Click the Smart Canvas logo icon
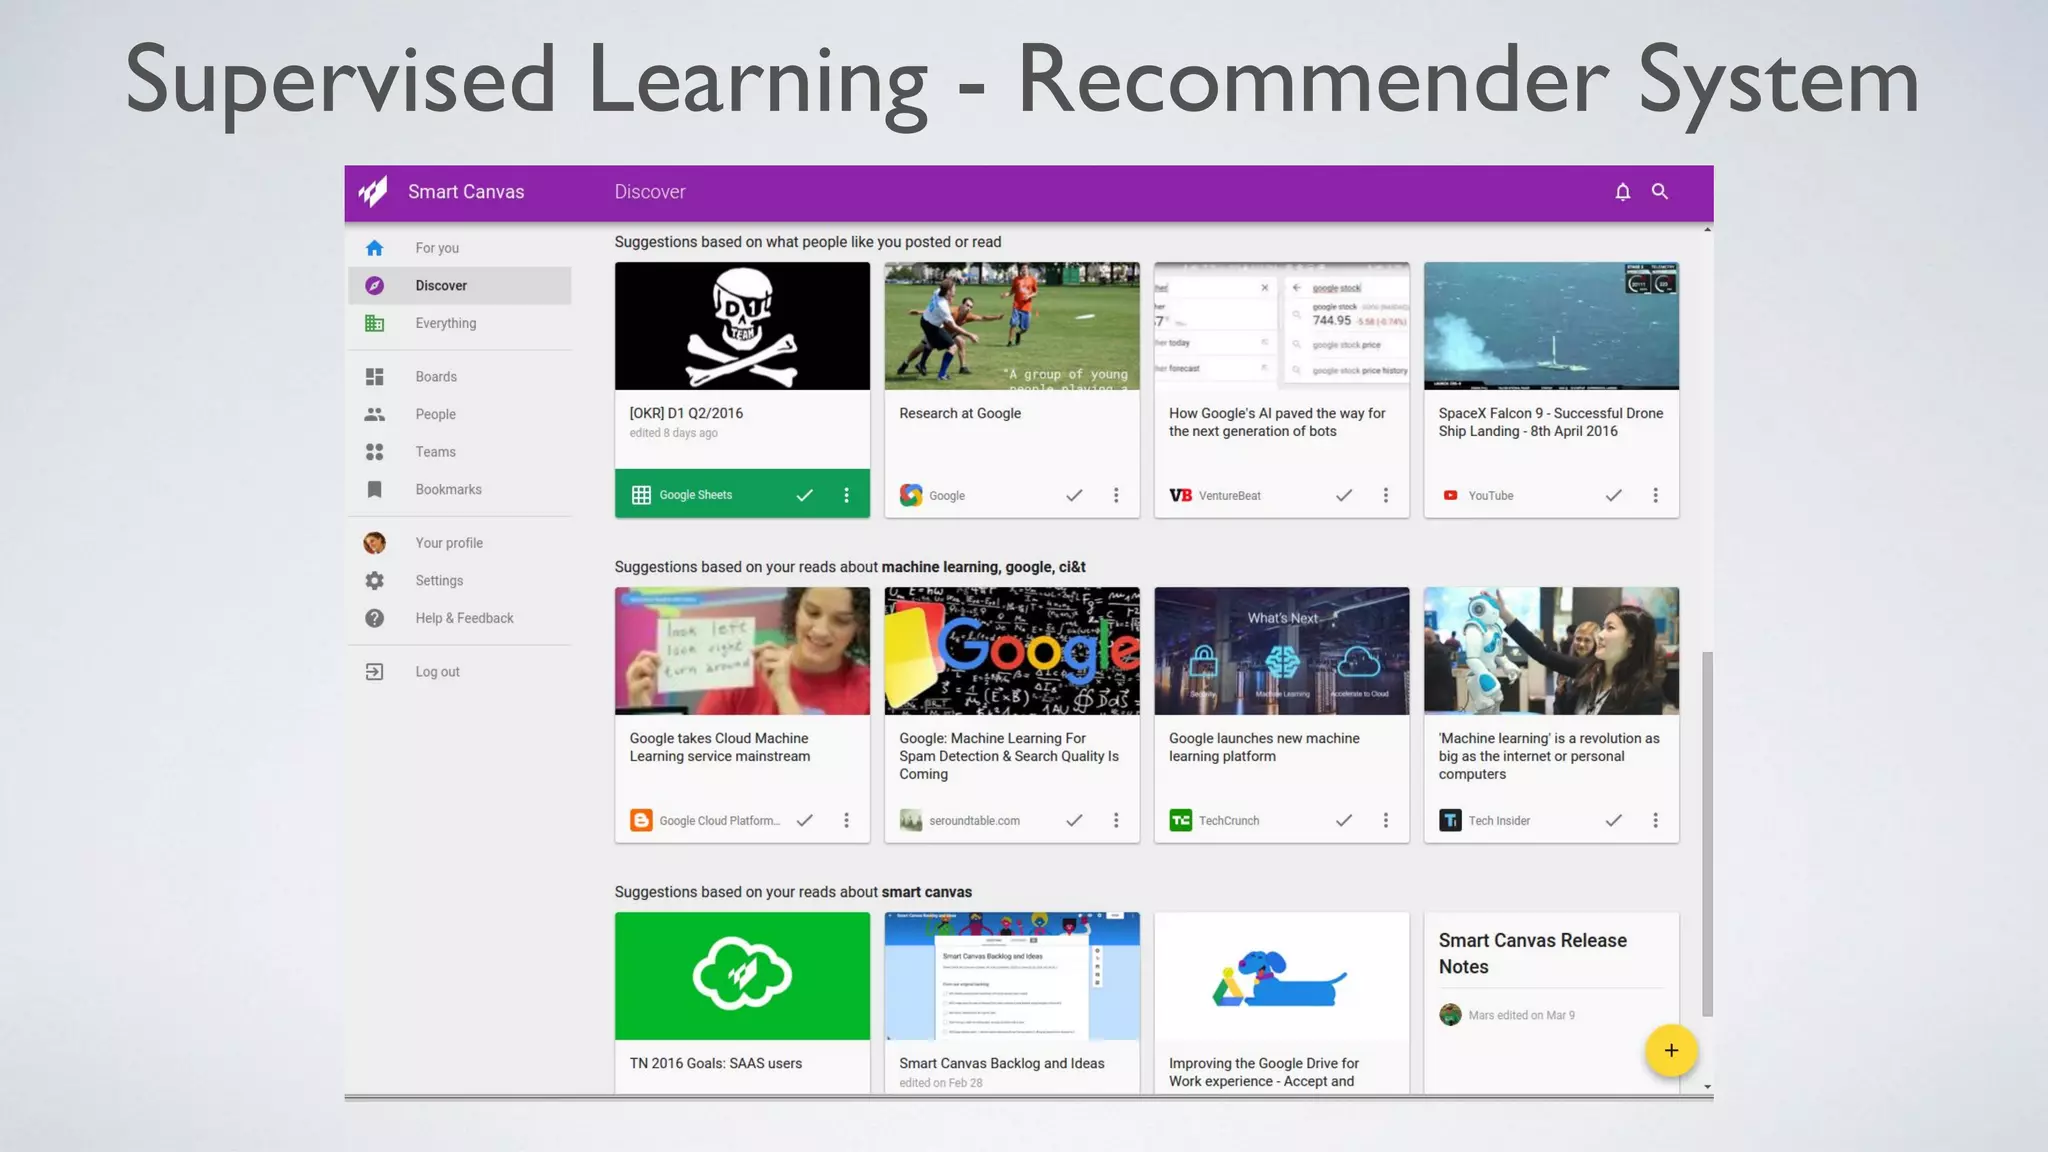The image size is (2048, 1152). click(373, 191)
